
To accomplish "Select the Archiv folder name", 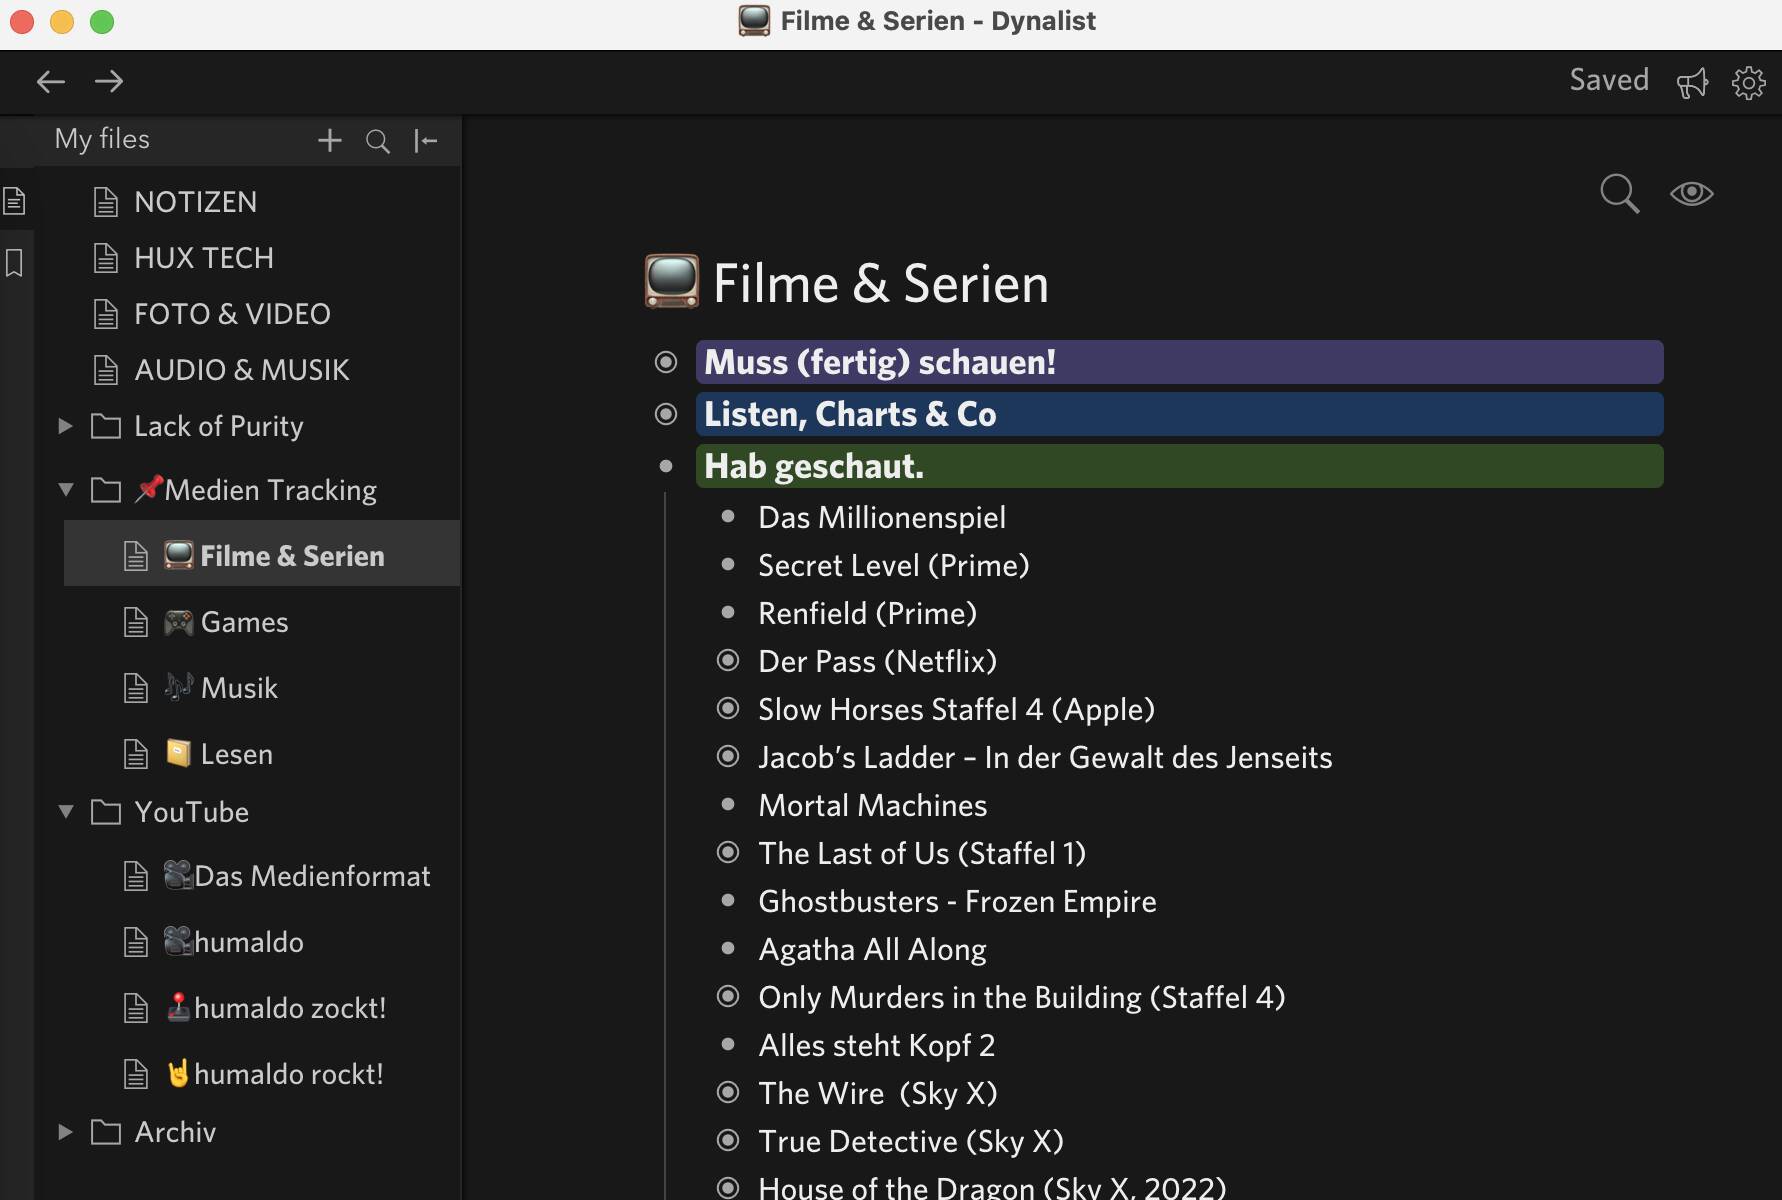I will (175, 1132).
